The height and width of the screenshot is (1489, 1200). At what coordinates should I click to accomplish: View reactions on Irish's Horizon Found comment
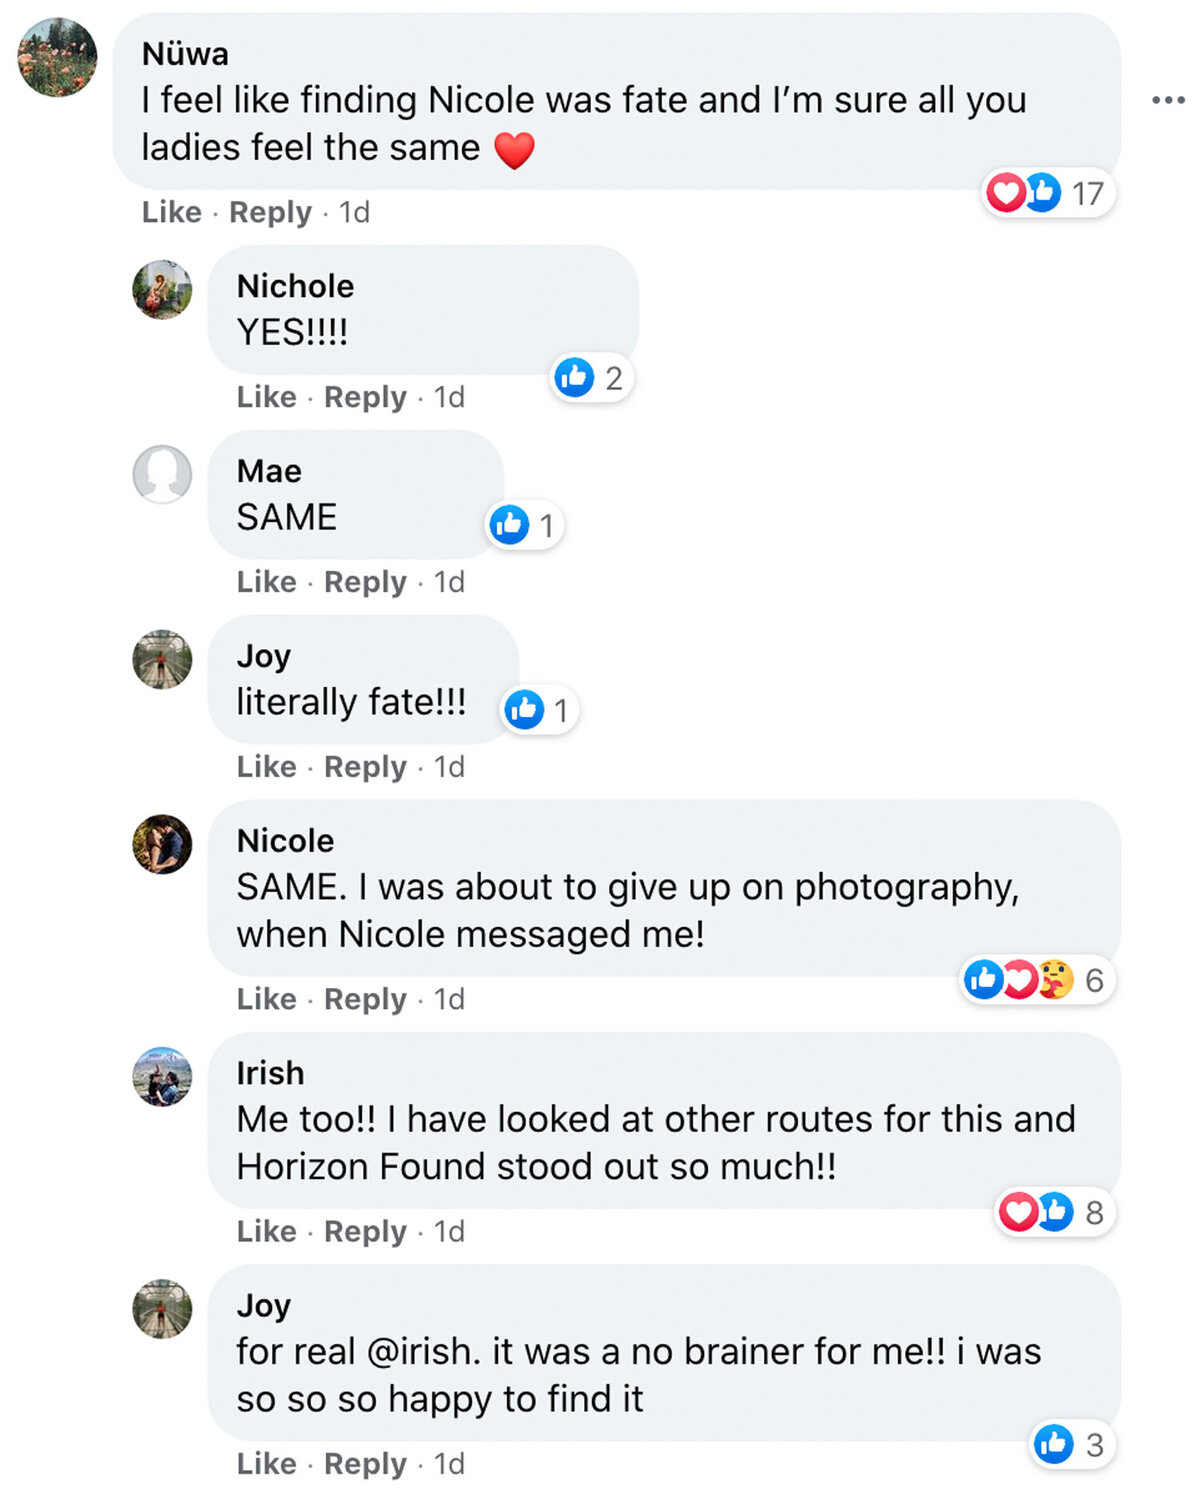pyautogui.click(x=1054, y=1212)
